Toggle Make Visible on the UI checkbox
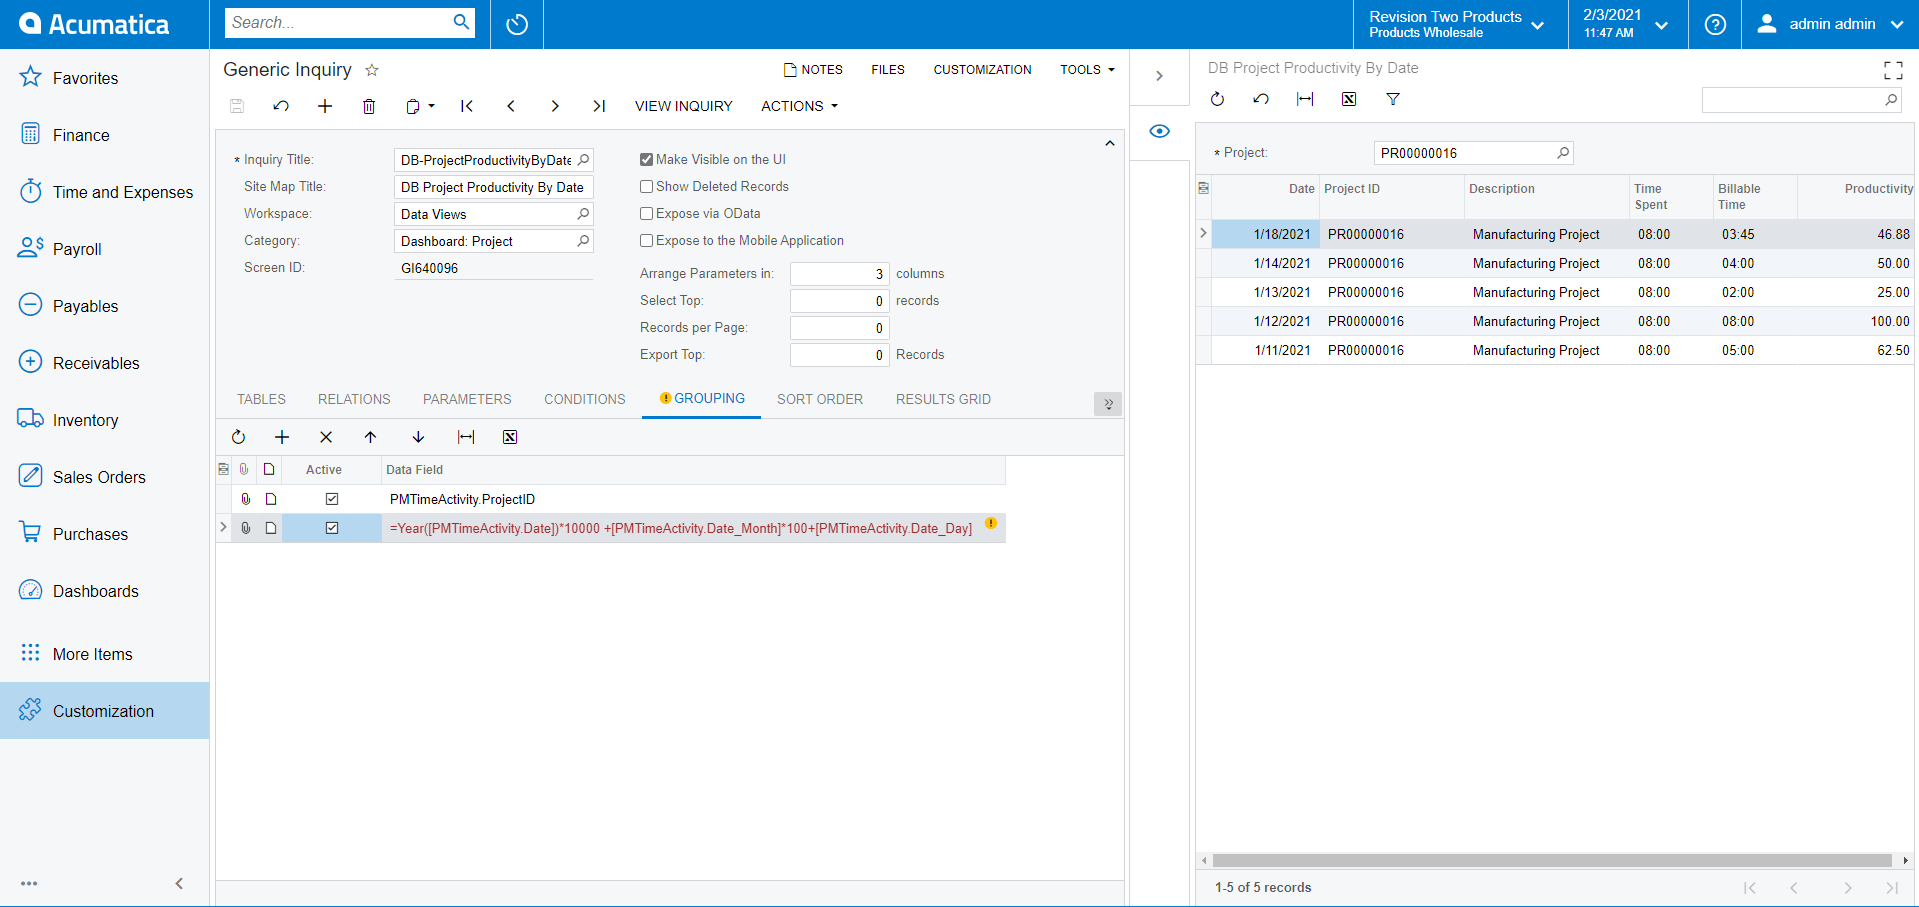The image size is (1919, 907). (x=646, y=159)
